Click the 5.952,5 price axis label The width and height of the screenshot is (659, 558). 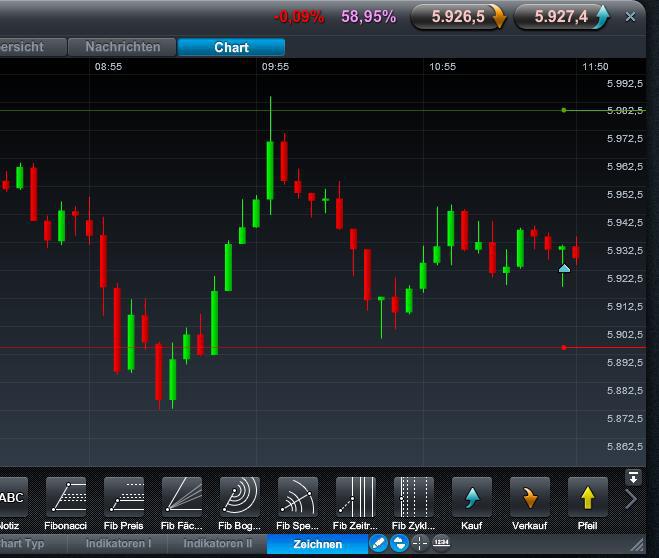(625, 194)
